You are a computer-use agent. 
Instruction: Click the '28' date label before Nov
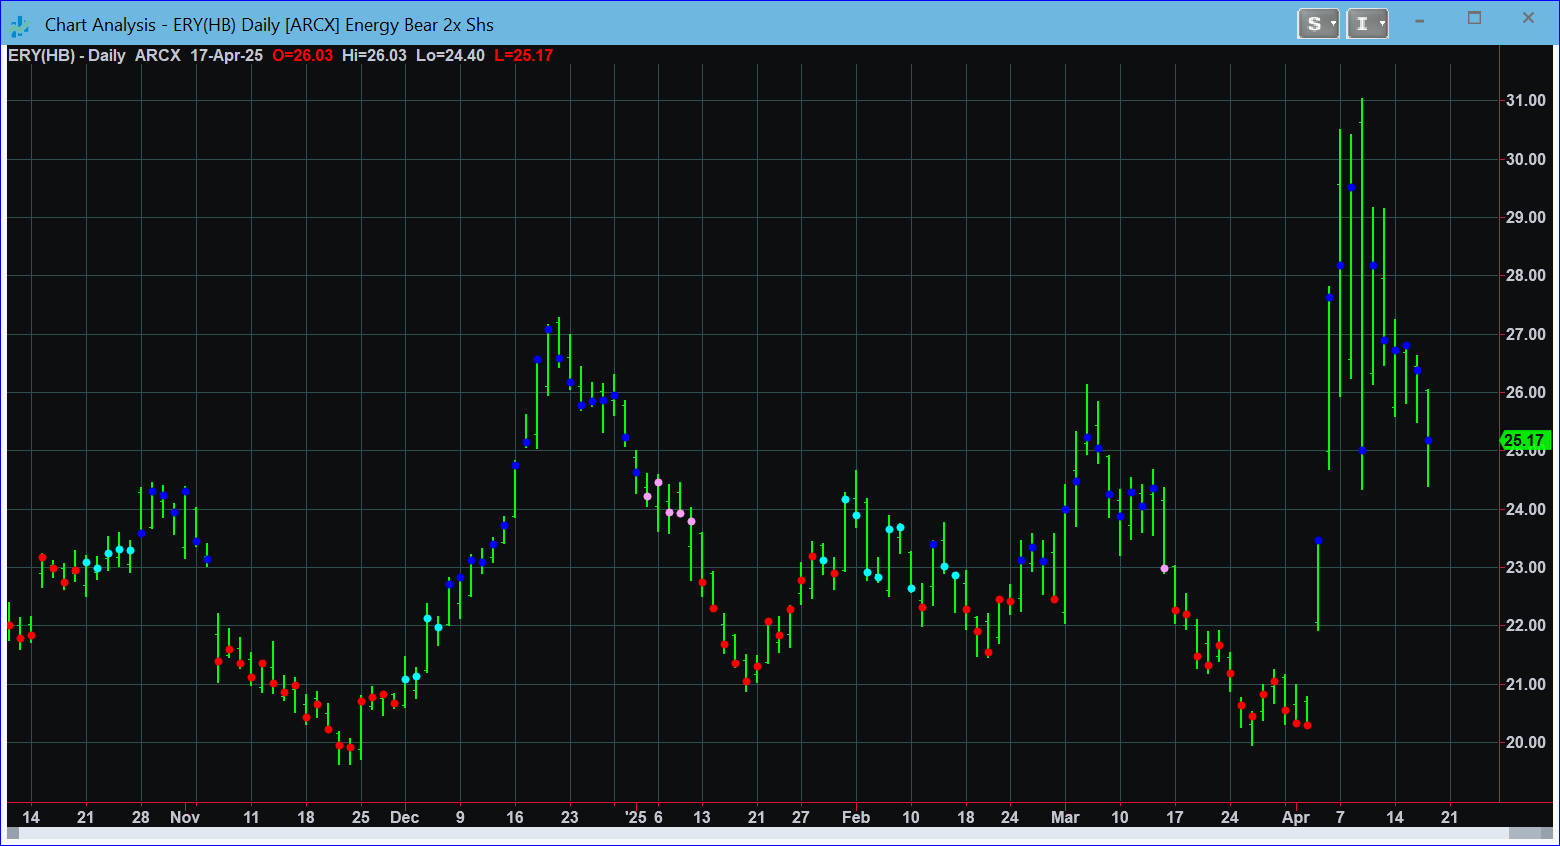tap(141, 817)
